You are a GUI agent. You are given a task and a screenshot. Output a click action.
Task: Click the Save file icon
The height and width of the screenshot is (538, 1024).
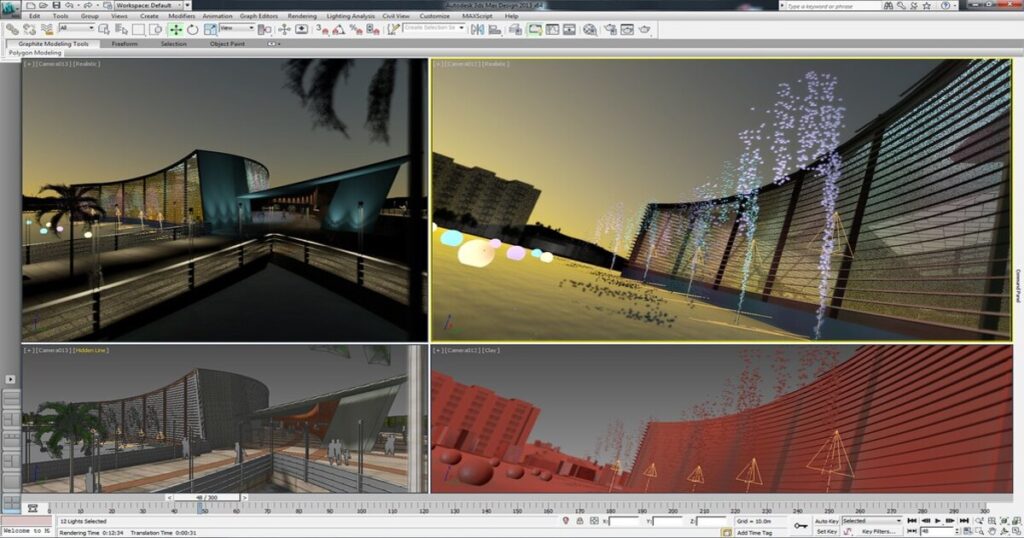click(x=56, y=5)
